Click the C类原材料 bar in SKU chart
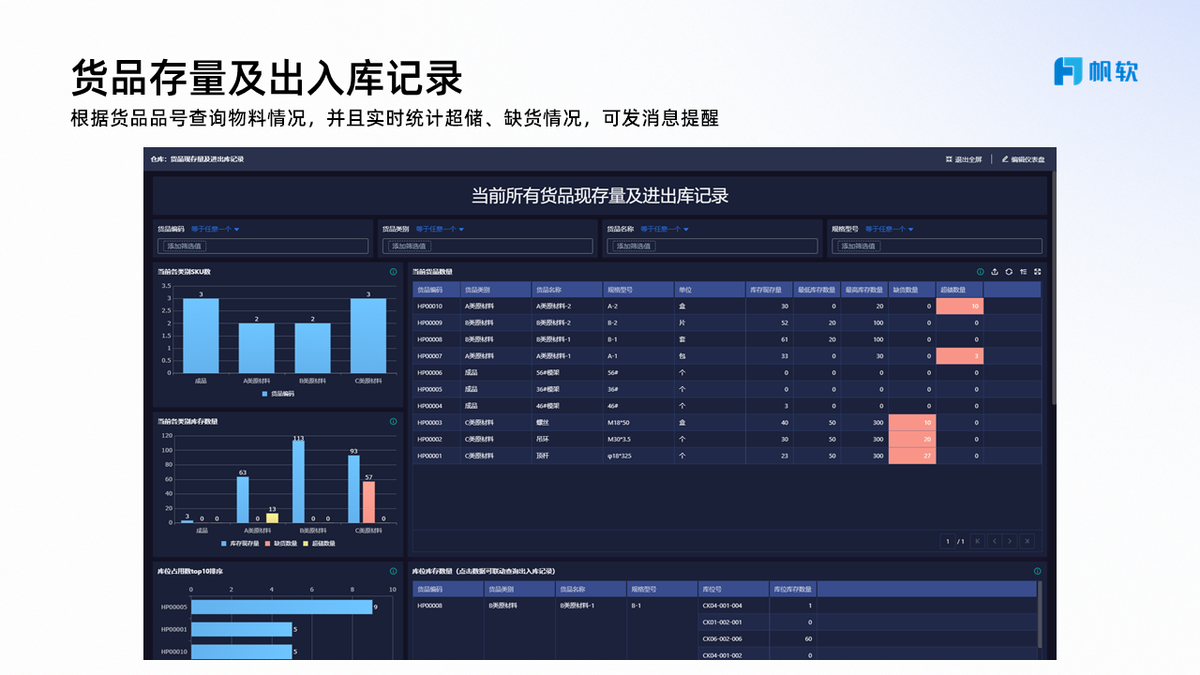Viewport: 1200px width, 675px height. tap(368, 336)
